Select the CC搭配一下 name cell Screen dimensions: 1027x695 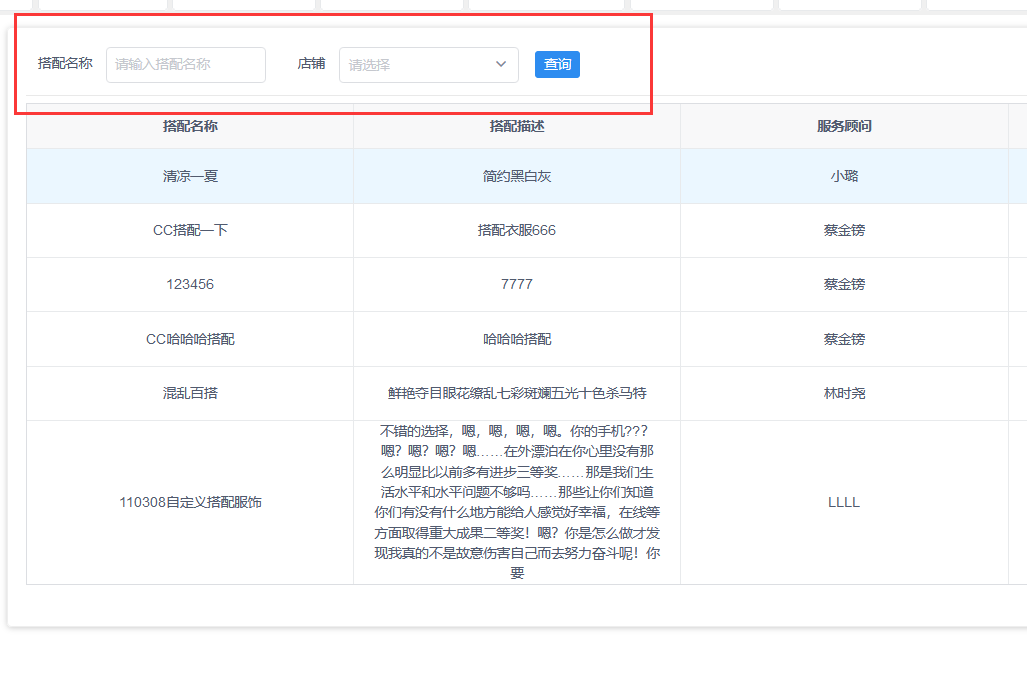coord(190,230)
